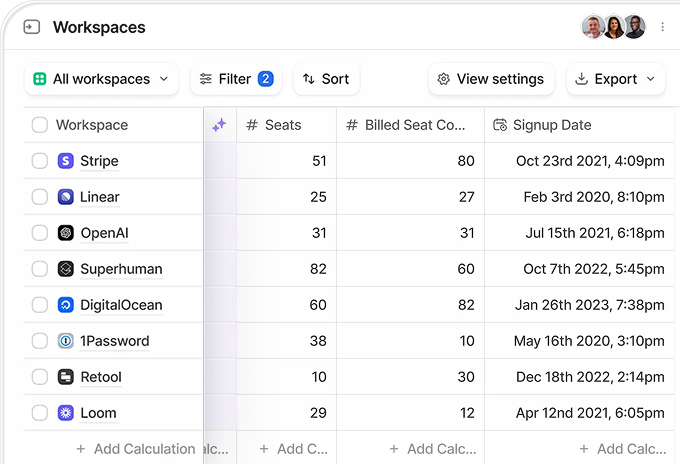Image resolution: width=680 pixels, height=464 pixels.
Task: Click the Sort button
Action: tap(326, 79)
